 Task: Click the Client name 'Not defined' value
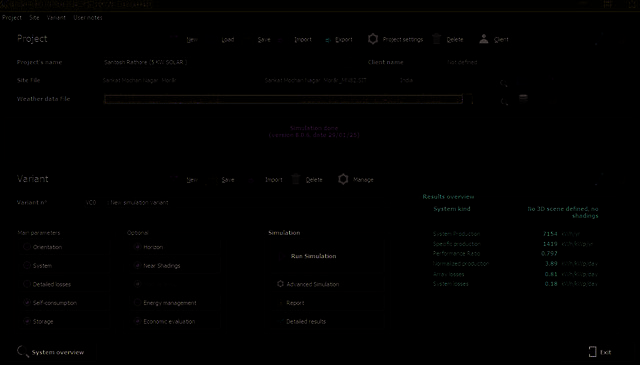point(462,62)
